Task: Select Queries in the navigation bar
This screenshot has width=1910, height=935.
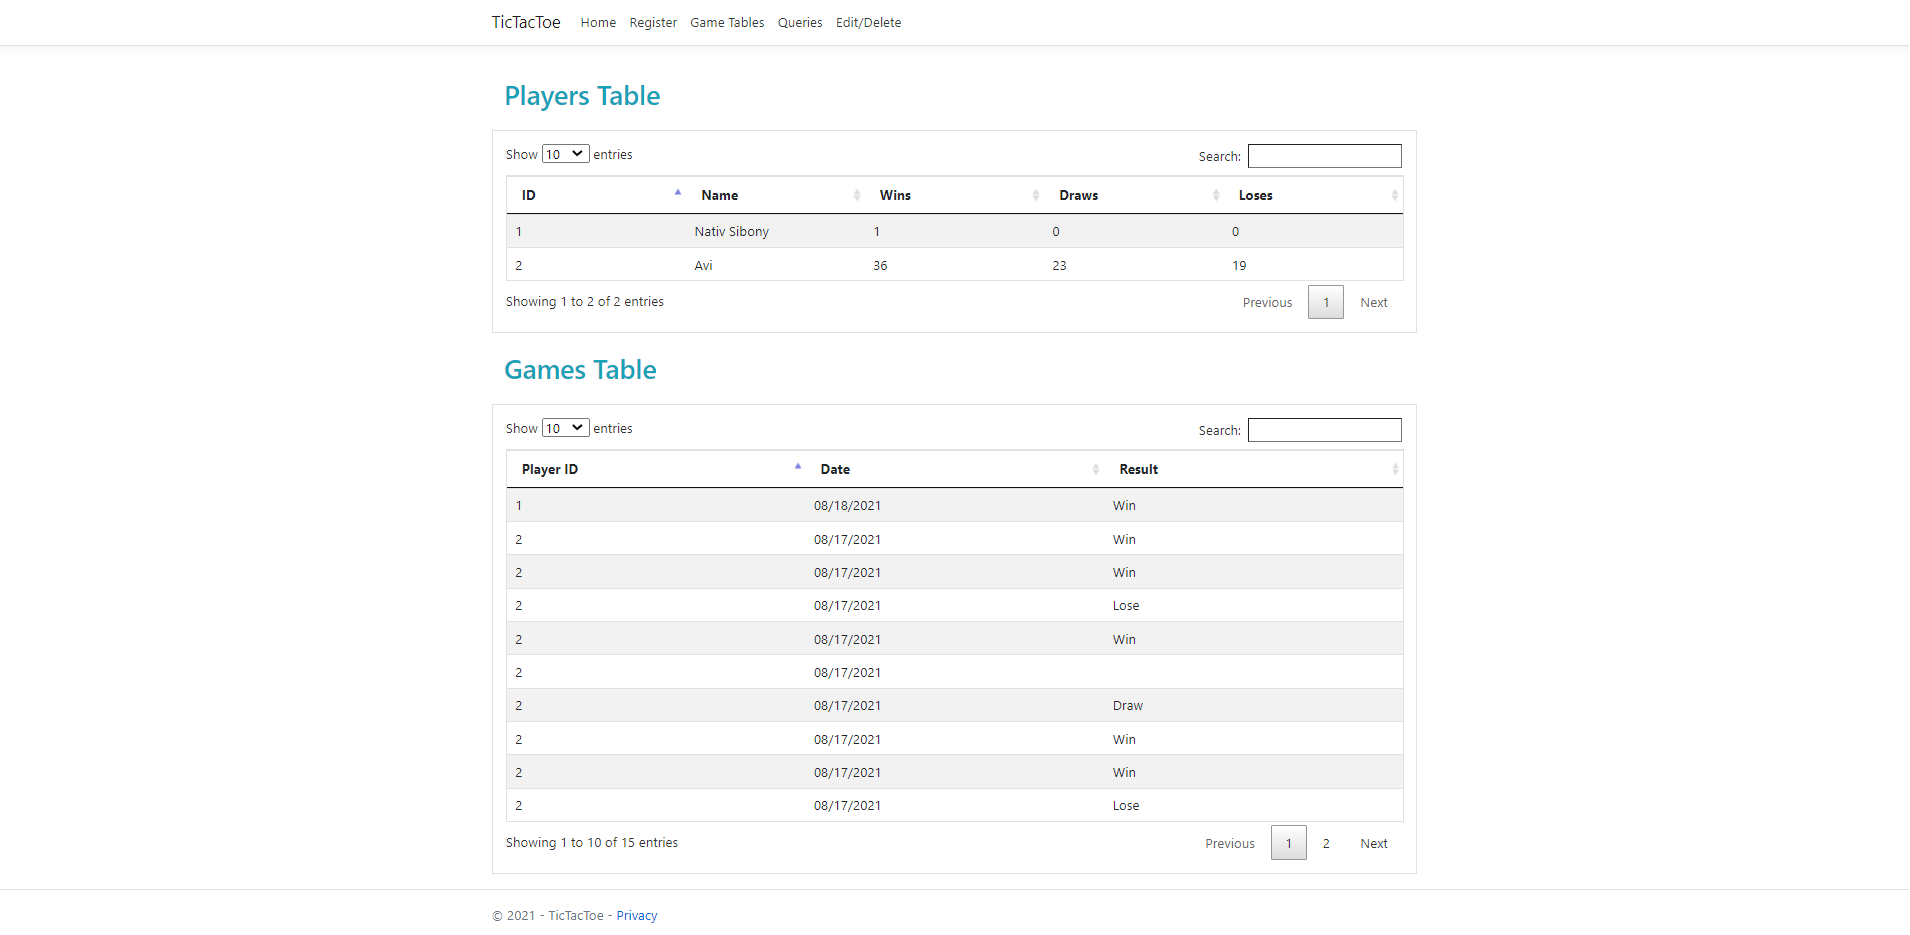Action: pos(800,22)
